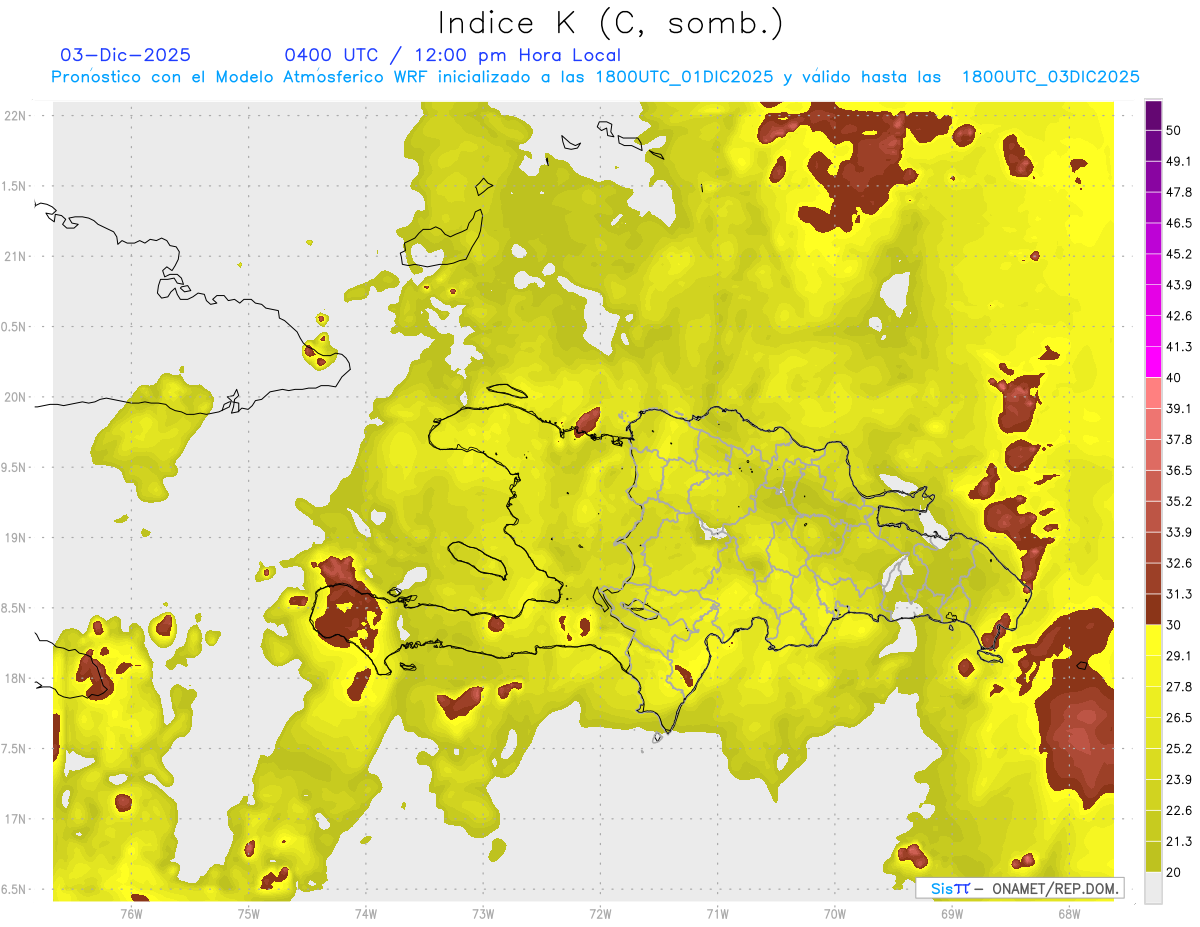The image size is (1200, 927).
Task: Click the '73W' longitude label
Action: tap(483, 913)
